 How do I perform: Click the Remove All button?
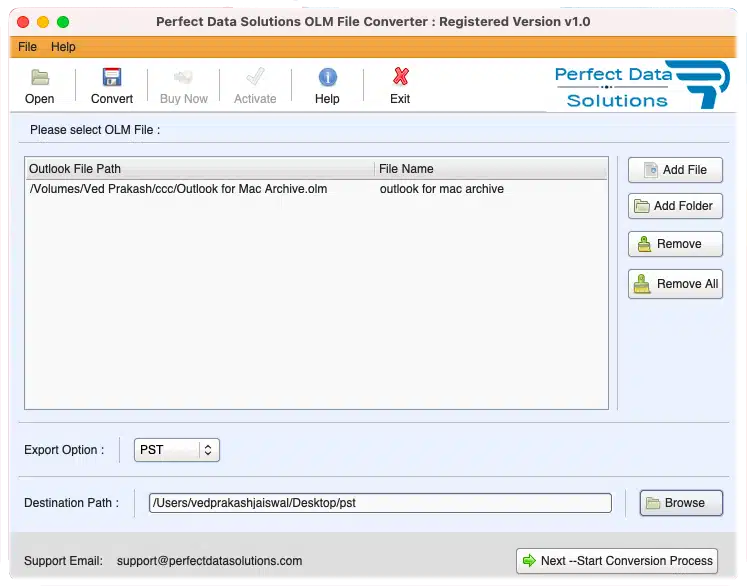coord(675,284)
